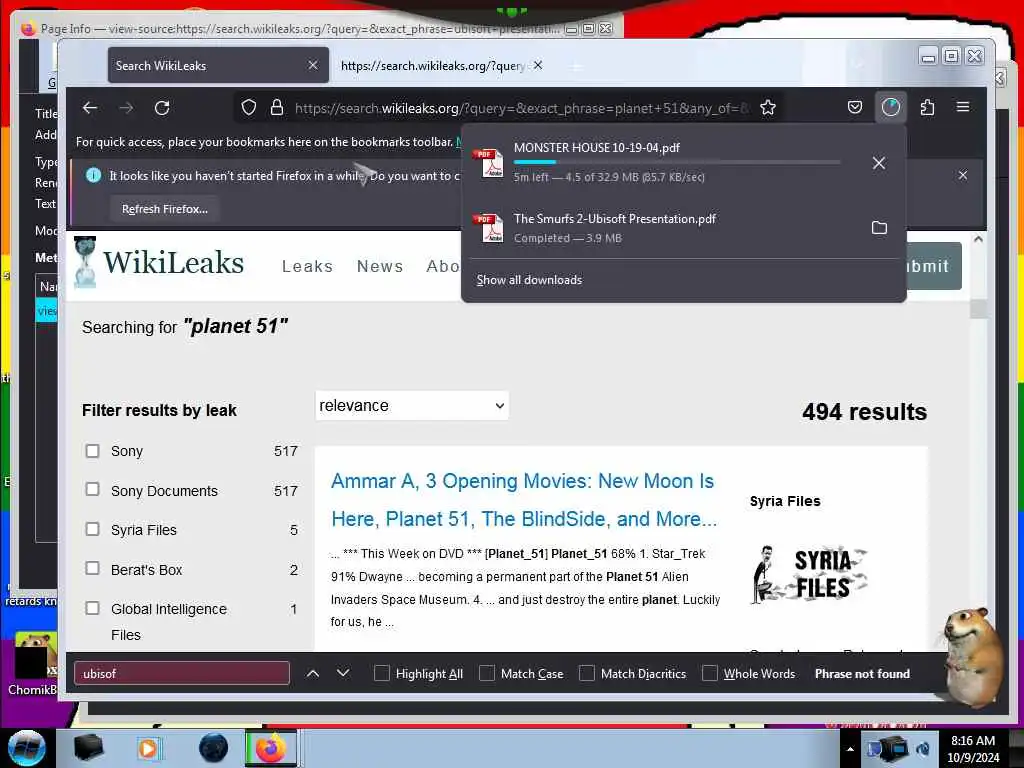Click the WikiLeaks logo
1024x768 pixels.
(x=159, y=263)
